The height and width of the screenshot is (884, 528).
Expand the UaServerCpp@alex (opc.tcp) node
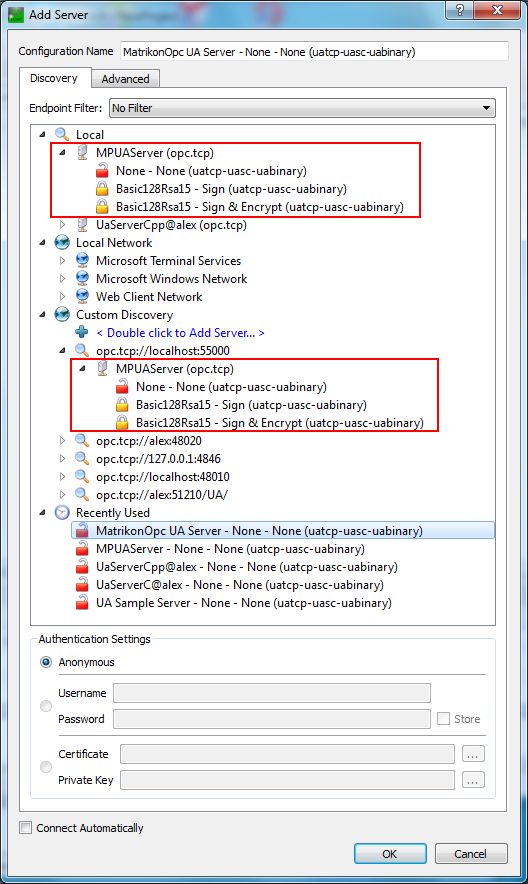(x=63, y=224)
